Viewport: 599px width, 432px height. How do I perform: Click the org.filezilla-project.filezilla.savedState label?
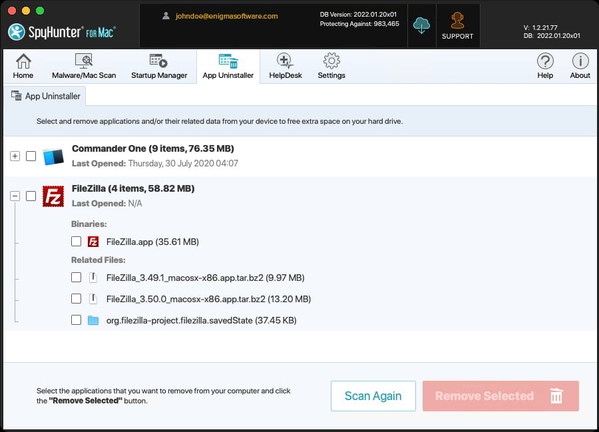tap(201, 320)
